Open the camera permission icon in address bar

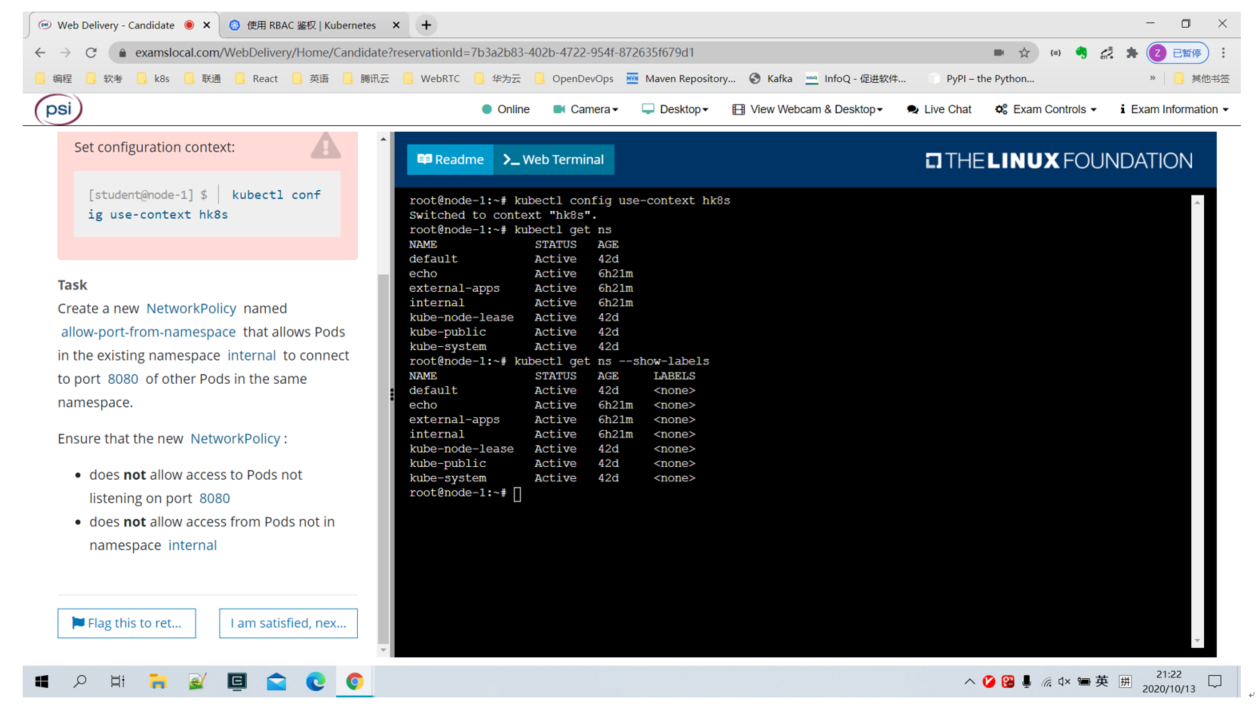[998, 52]
